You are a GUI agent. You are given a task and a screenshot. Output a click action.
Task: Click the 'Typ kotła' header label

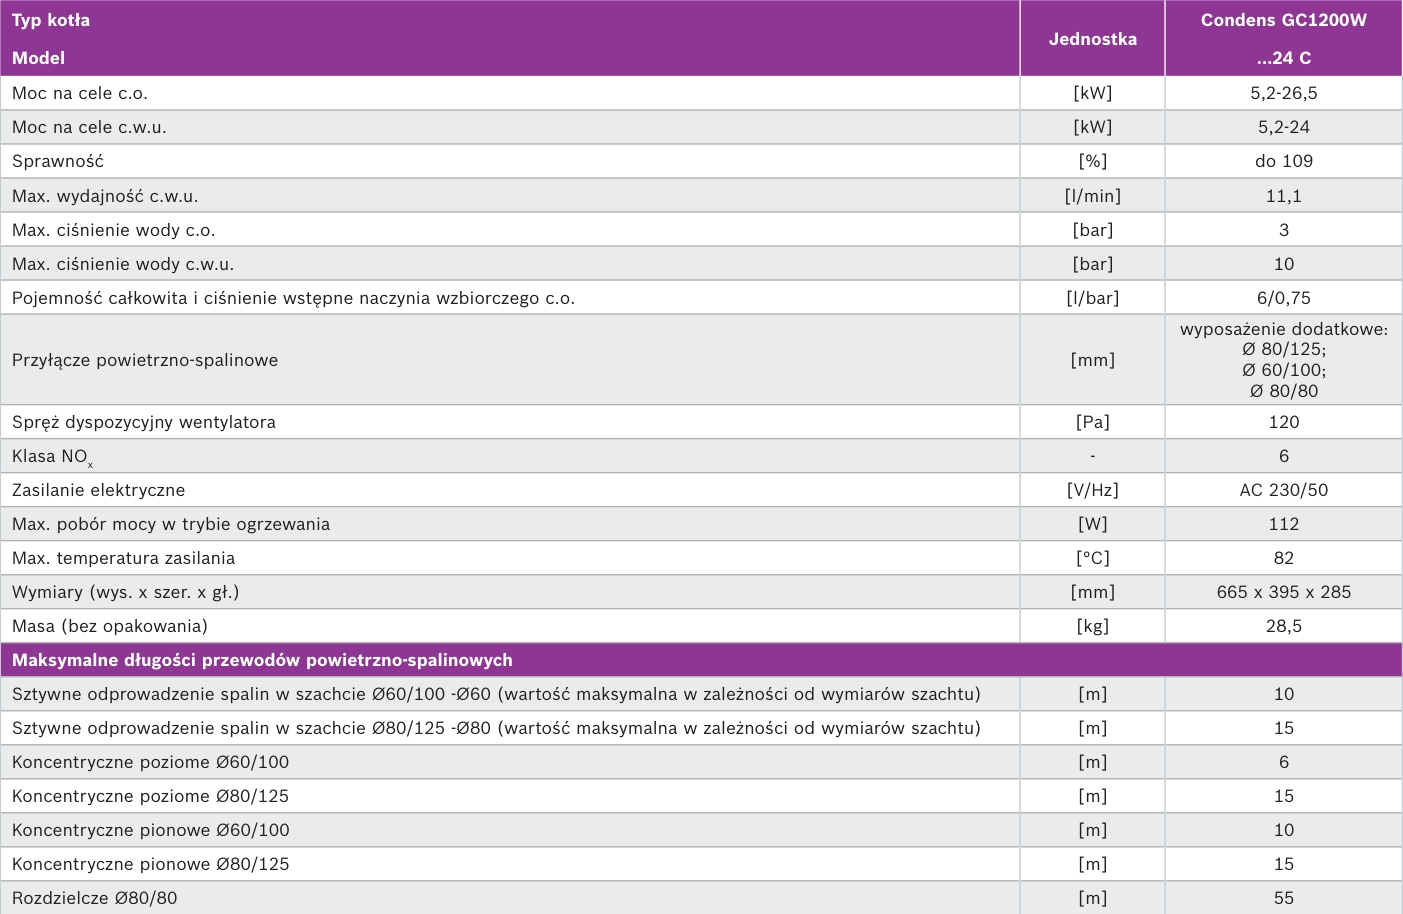point(51,20)
